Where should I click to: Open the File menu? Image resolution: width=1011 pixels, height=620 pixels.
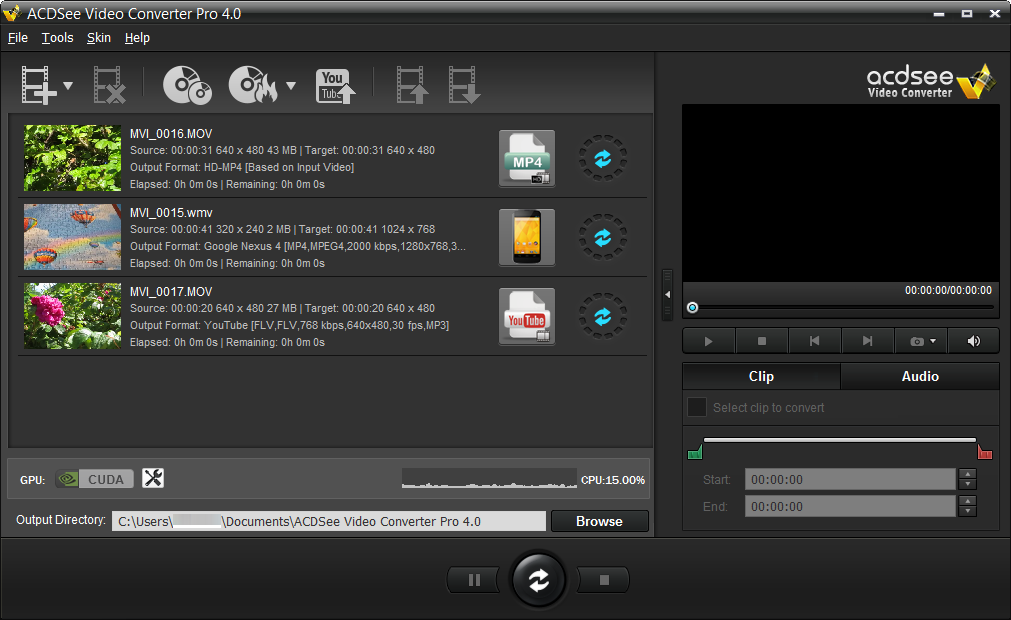point(18,38)
